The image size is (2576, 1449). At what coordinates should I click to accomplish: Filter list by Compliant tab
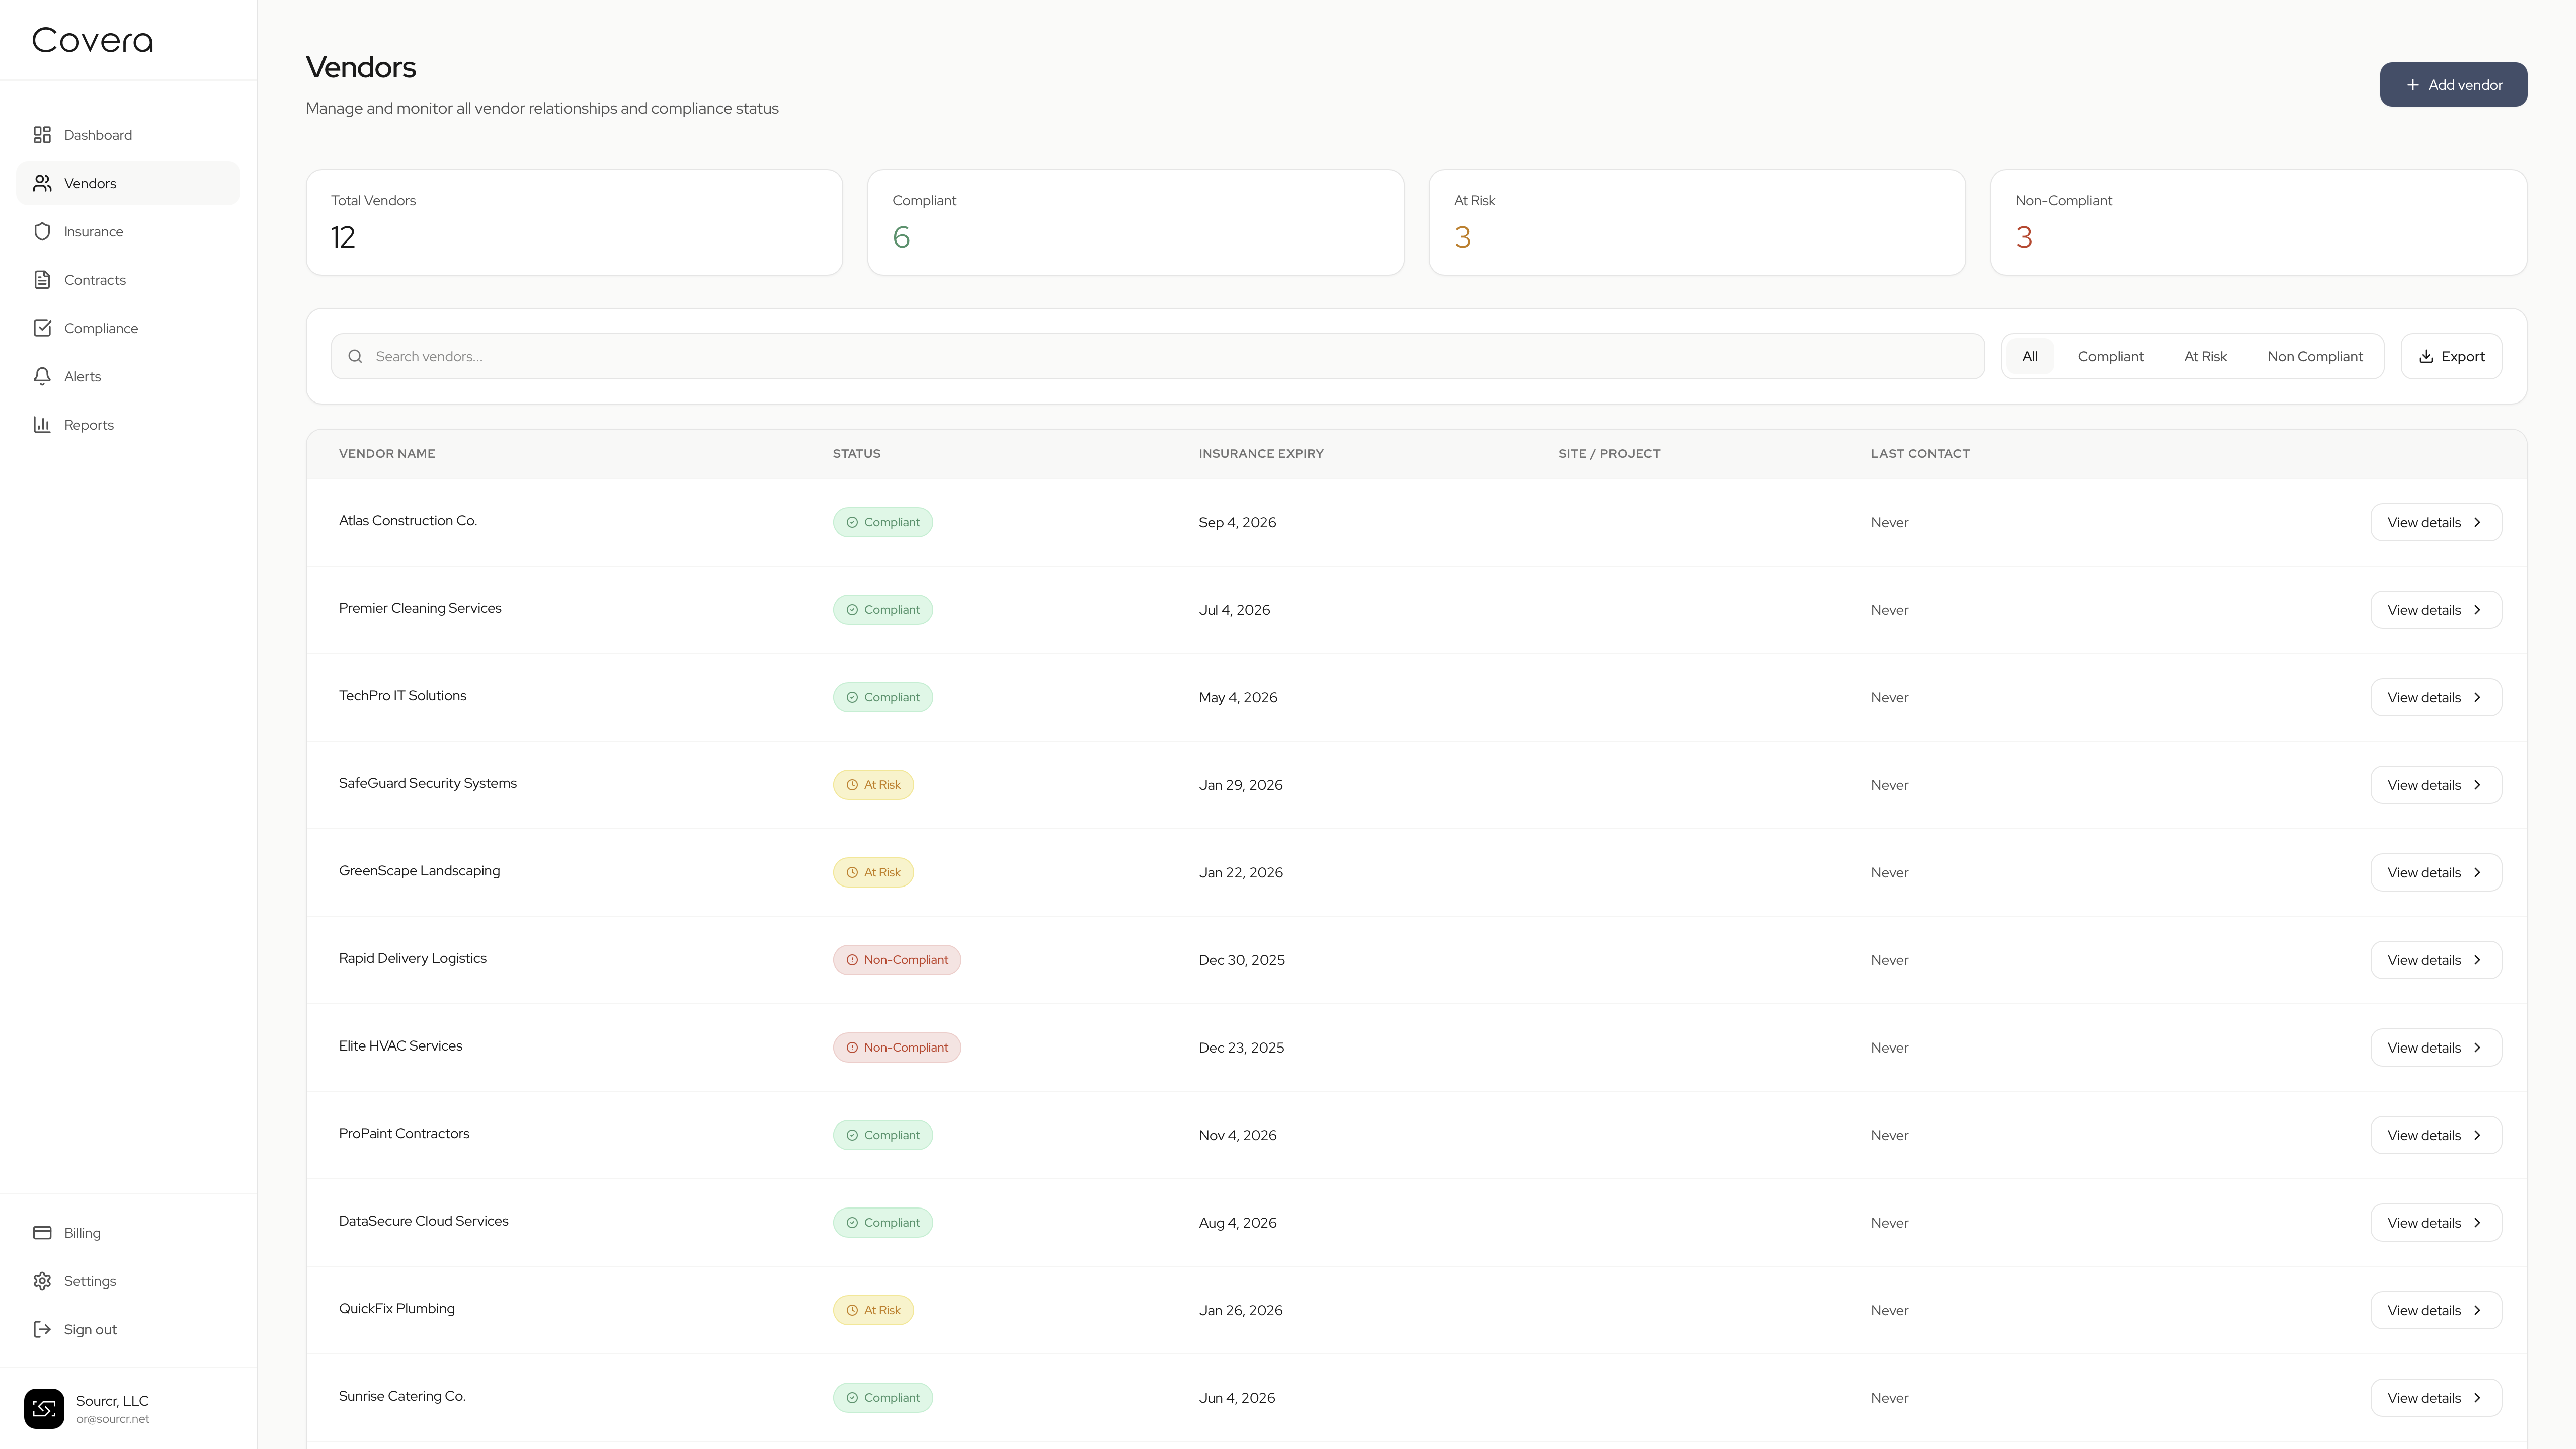pos(2110,357)
